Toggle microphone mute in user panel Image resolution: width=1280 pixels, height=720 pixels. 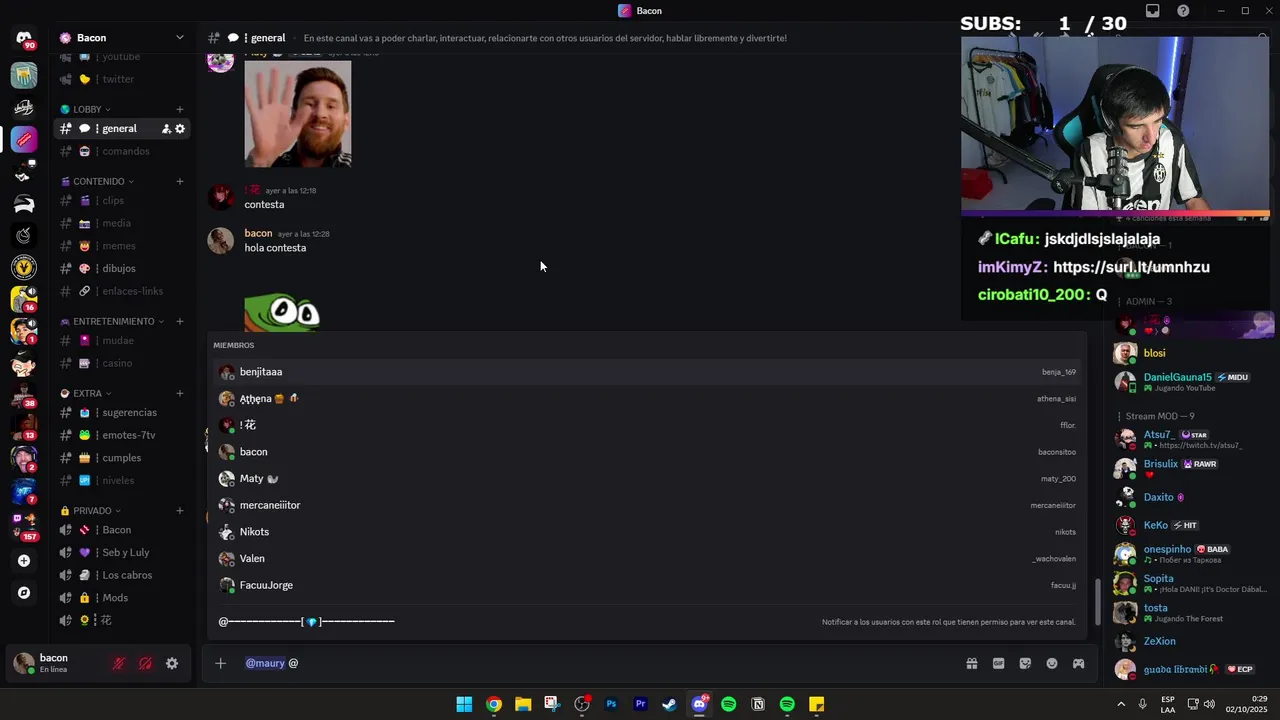(119, 663)
